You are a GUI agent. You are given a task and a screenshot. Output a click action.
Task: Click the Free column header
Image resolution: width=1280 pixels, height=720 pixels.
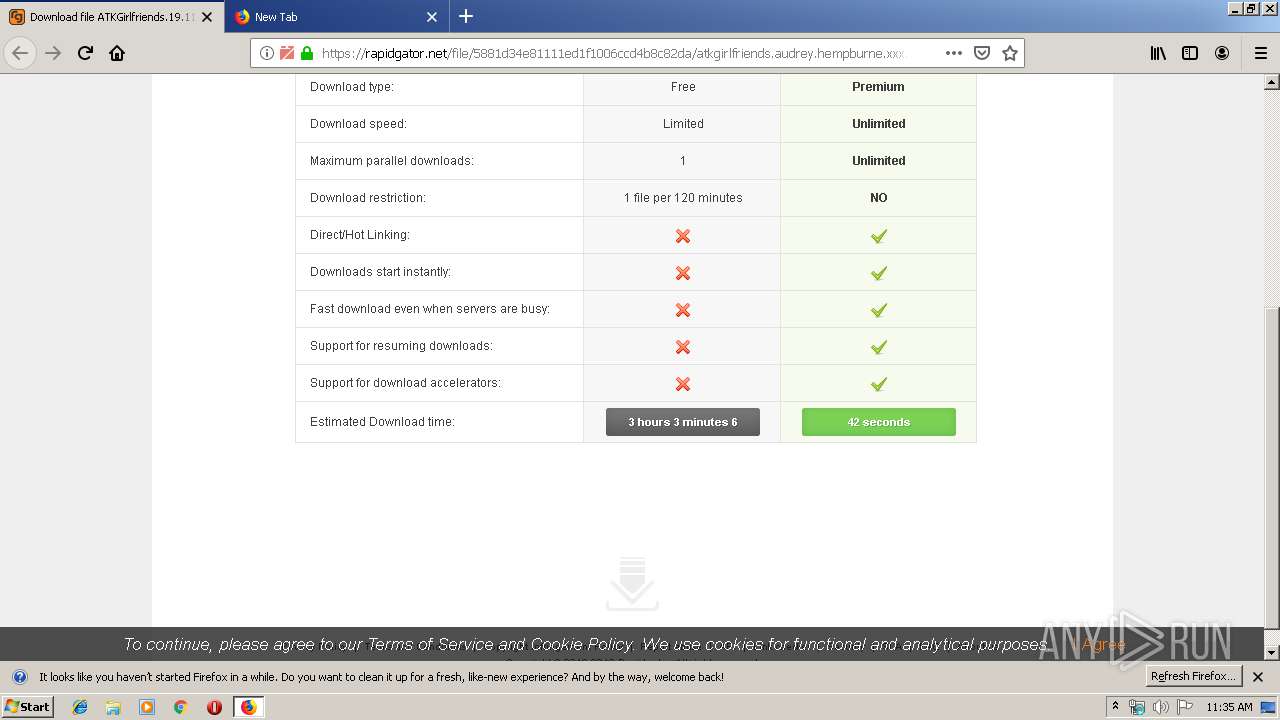(683, 87)
